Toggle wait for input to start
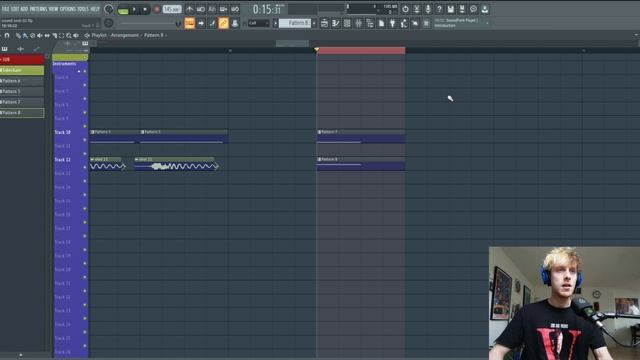 201,9
